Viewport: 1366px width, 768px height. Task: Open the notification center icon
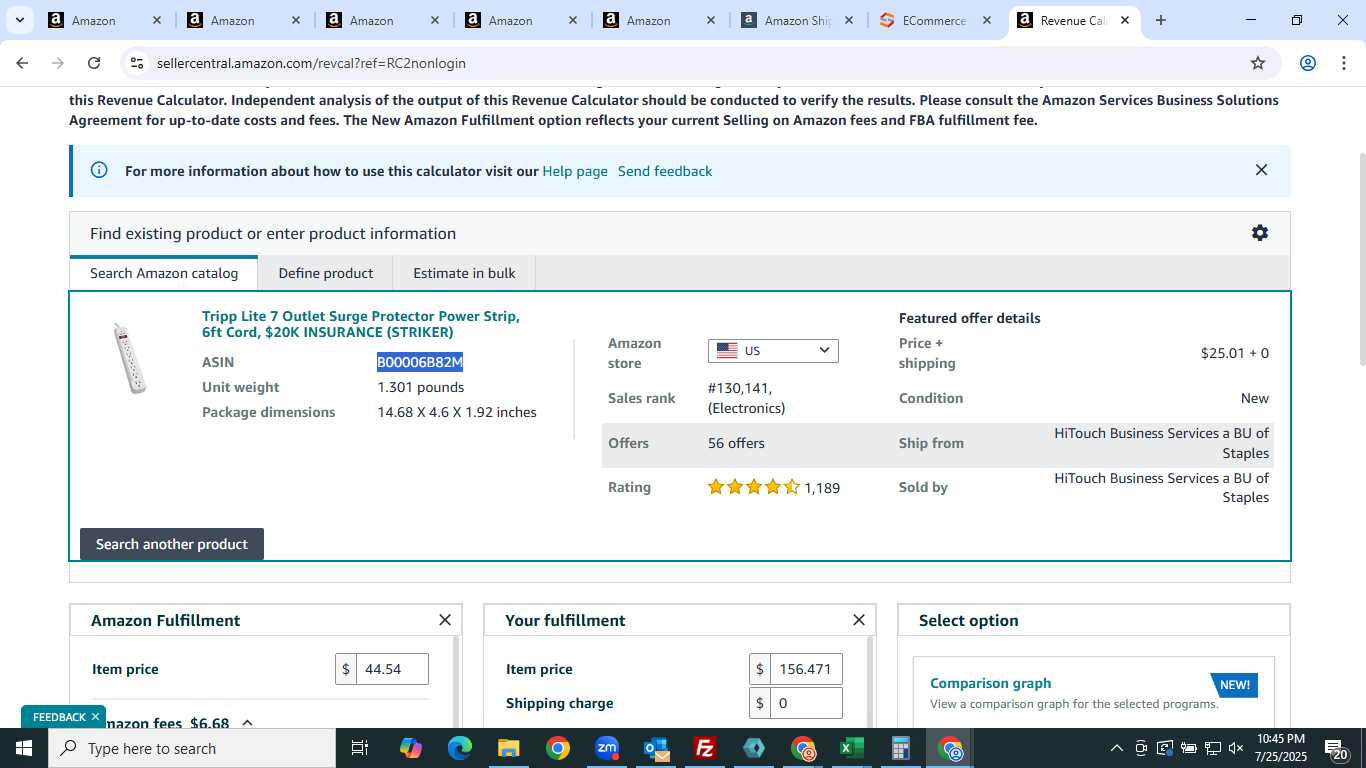tap(1337, 748)
